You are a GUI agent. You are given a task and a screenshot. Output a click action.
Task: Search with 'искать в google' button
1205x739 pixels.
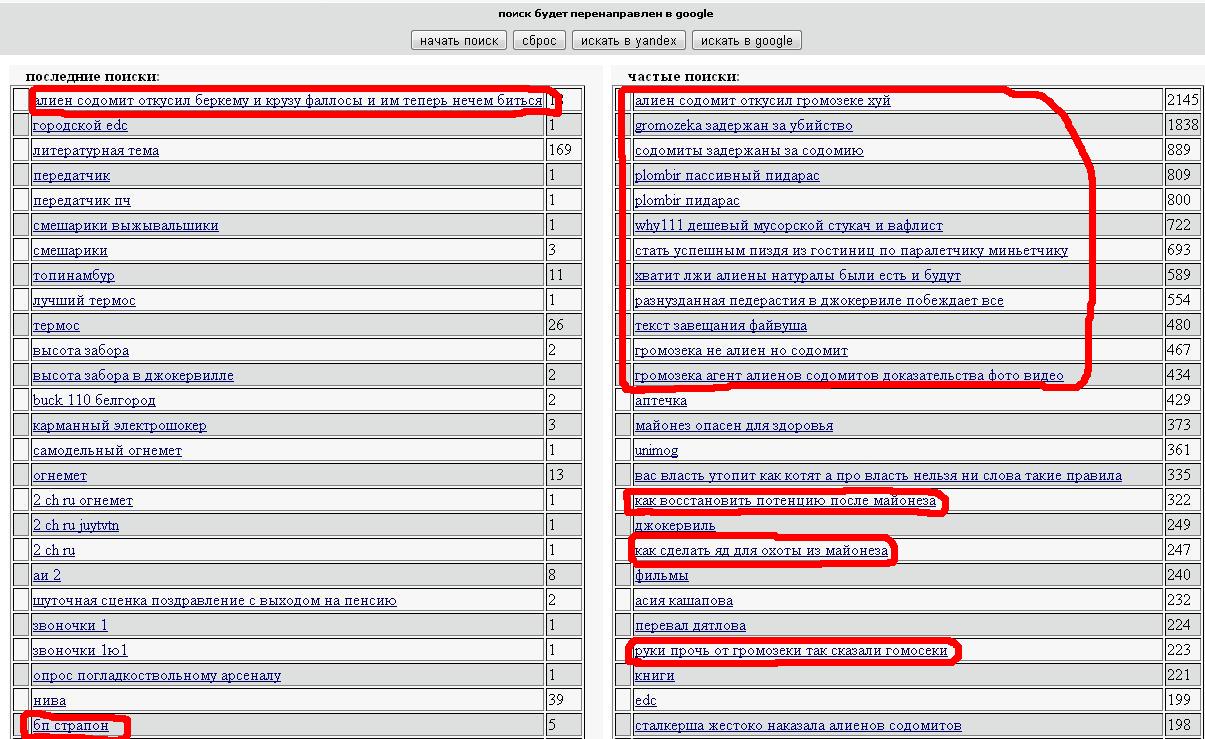(x=746, y=41)
